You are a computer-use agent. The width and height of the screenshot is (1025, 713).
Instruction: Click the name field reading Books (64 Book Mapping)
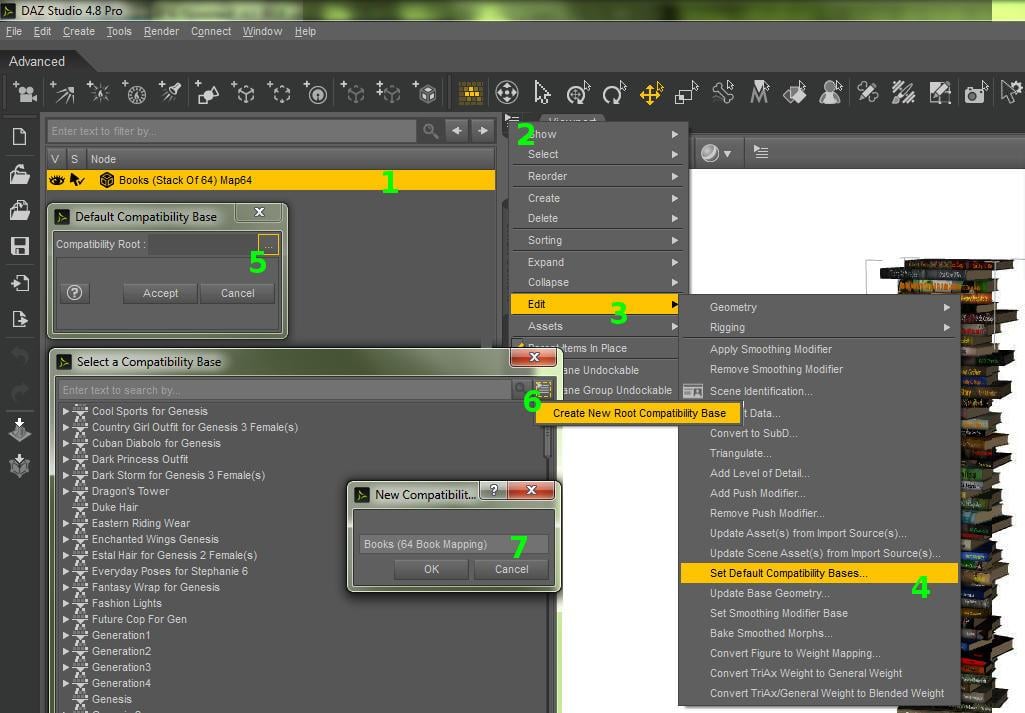454,544
